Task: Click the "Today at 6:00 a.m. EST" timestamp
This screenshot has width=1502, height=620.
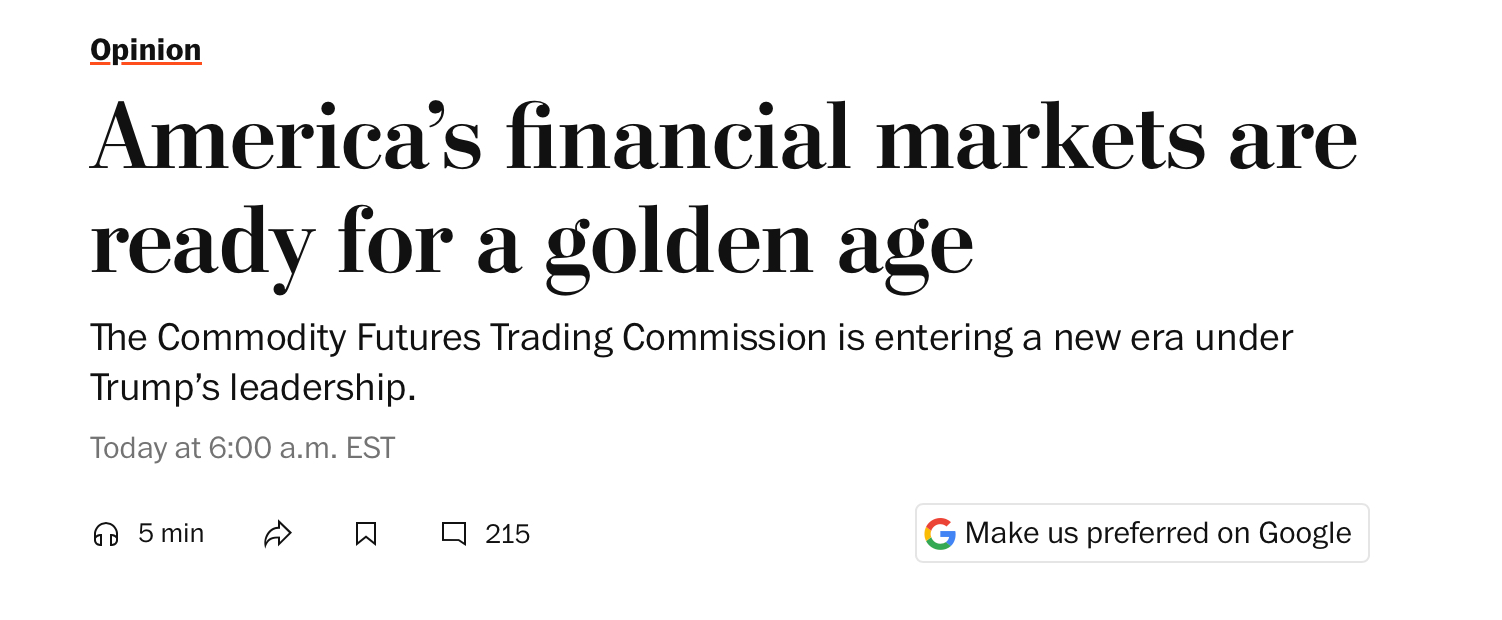Action: pyautogui.click(x=243, y=447)
